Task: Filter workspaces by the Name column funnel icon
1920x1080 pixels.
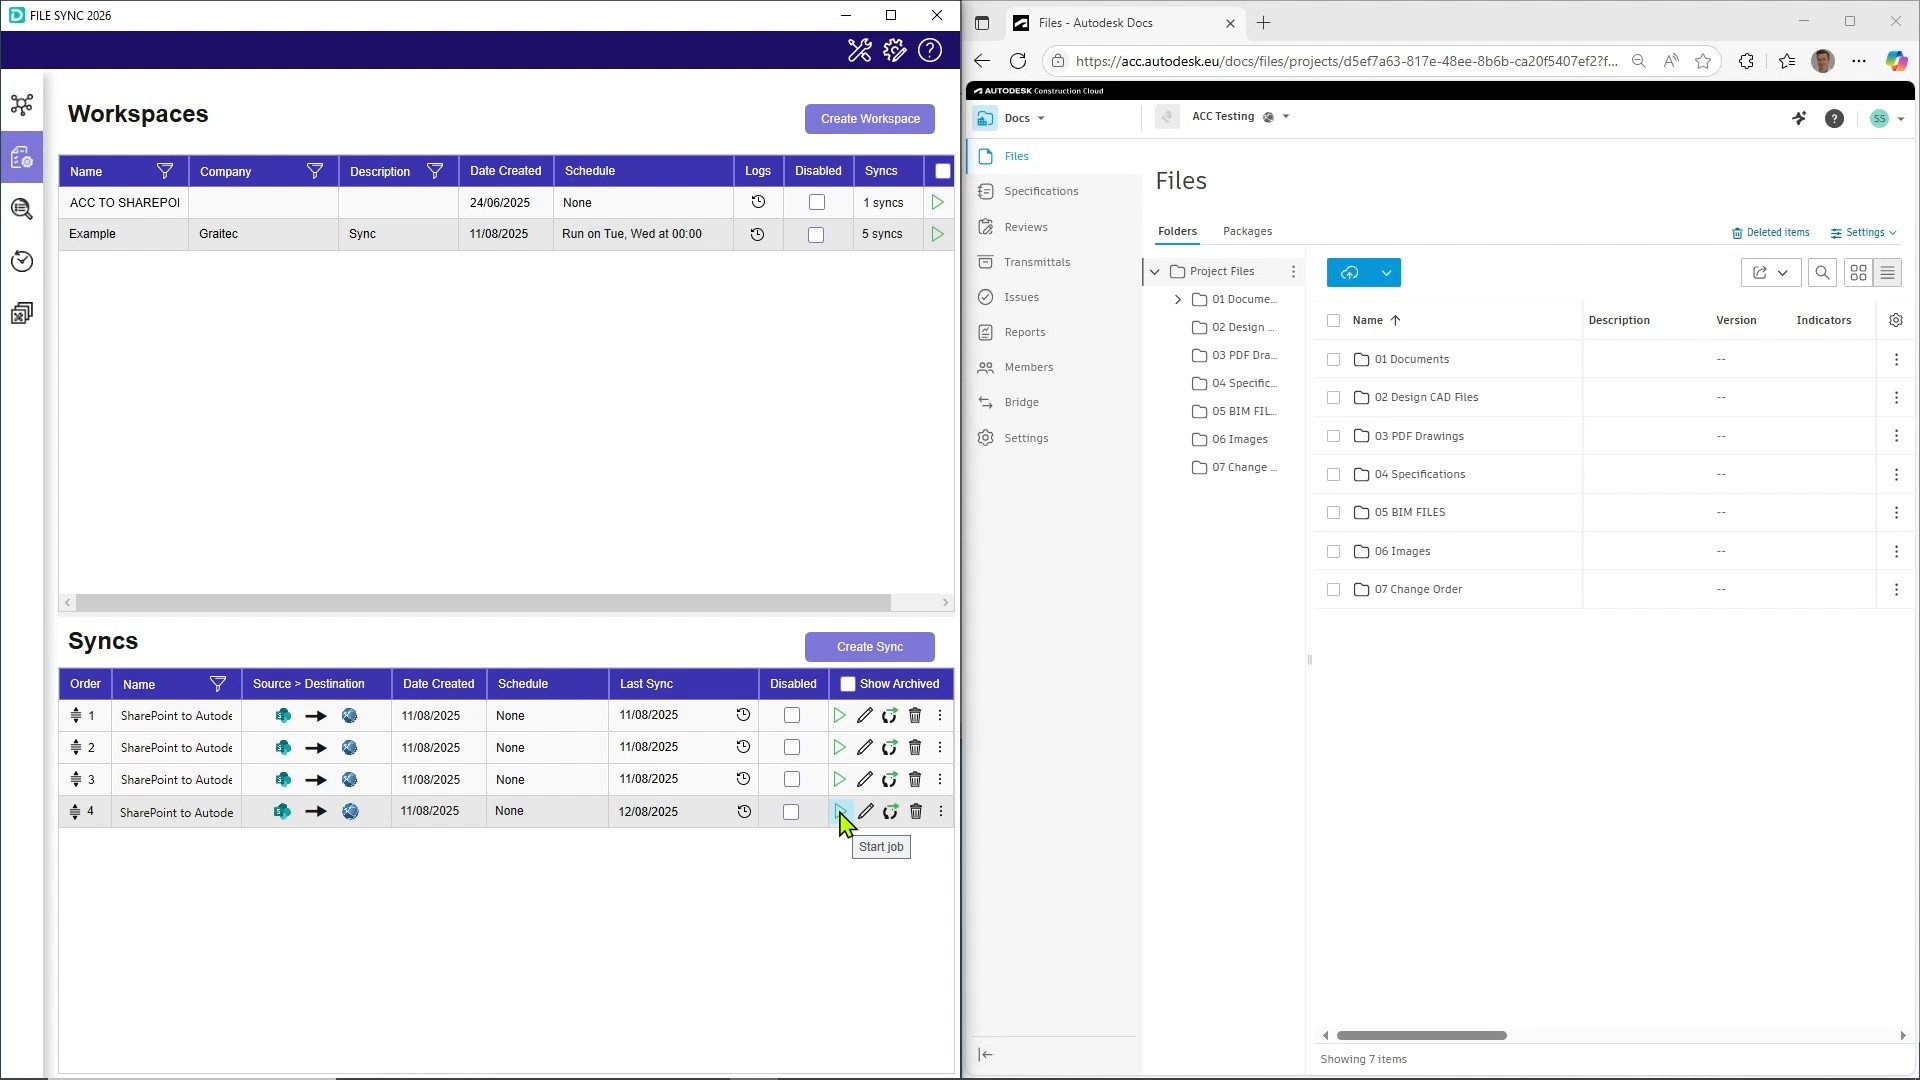Action: (165, 171)
